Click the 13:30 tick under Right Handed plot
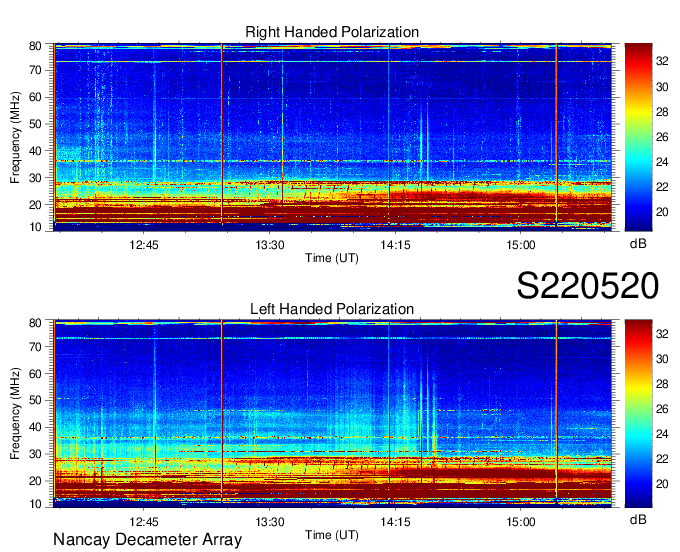Image resolution: width=680 pixels, height=552 pixels. [x=270, y=245]
